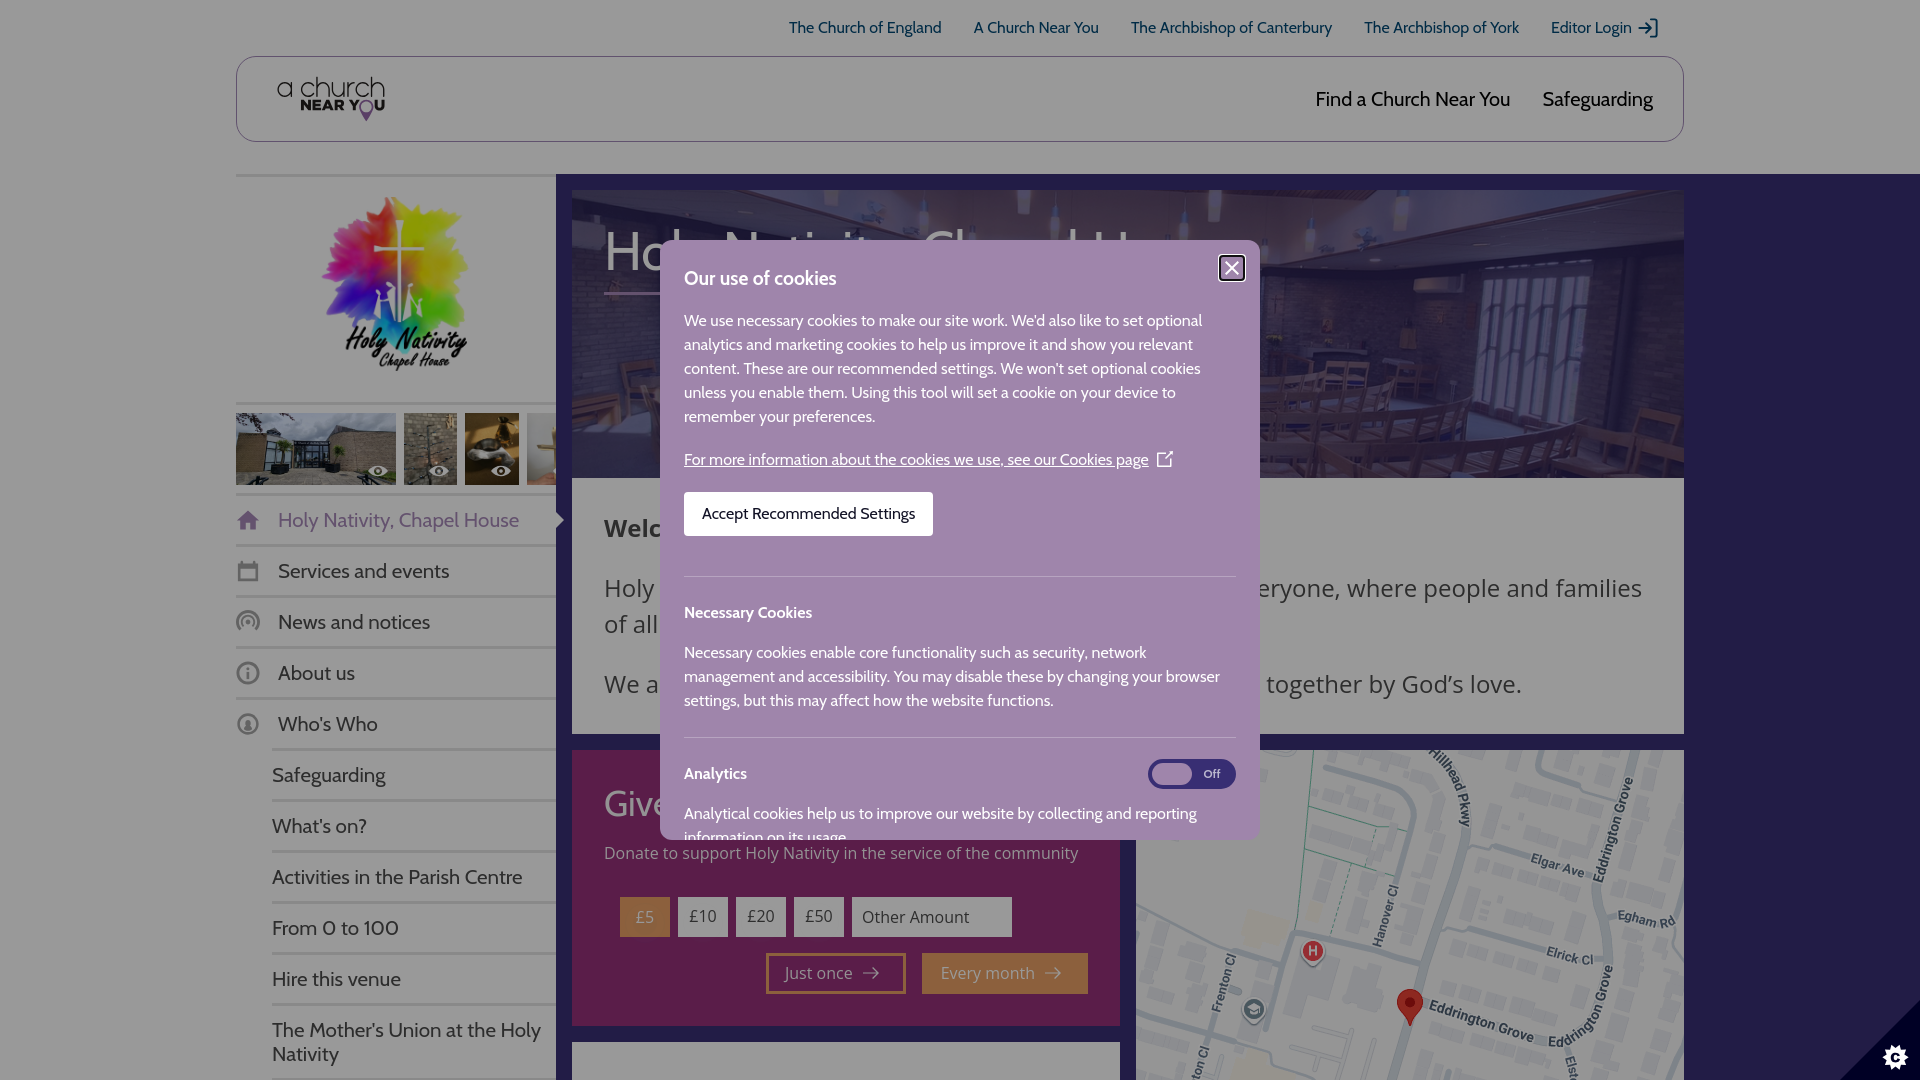The height and width of the screenshot is (1080, 1920).
Task: Click the Every month donate button
Action: pos(1005,974)
